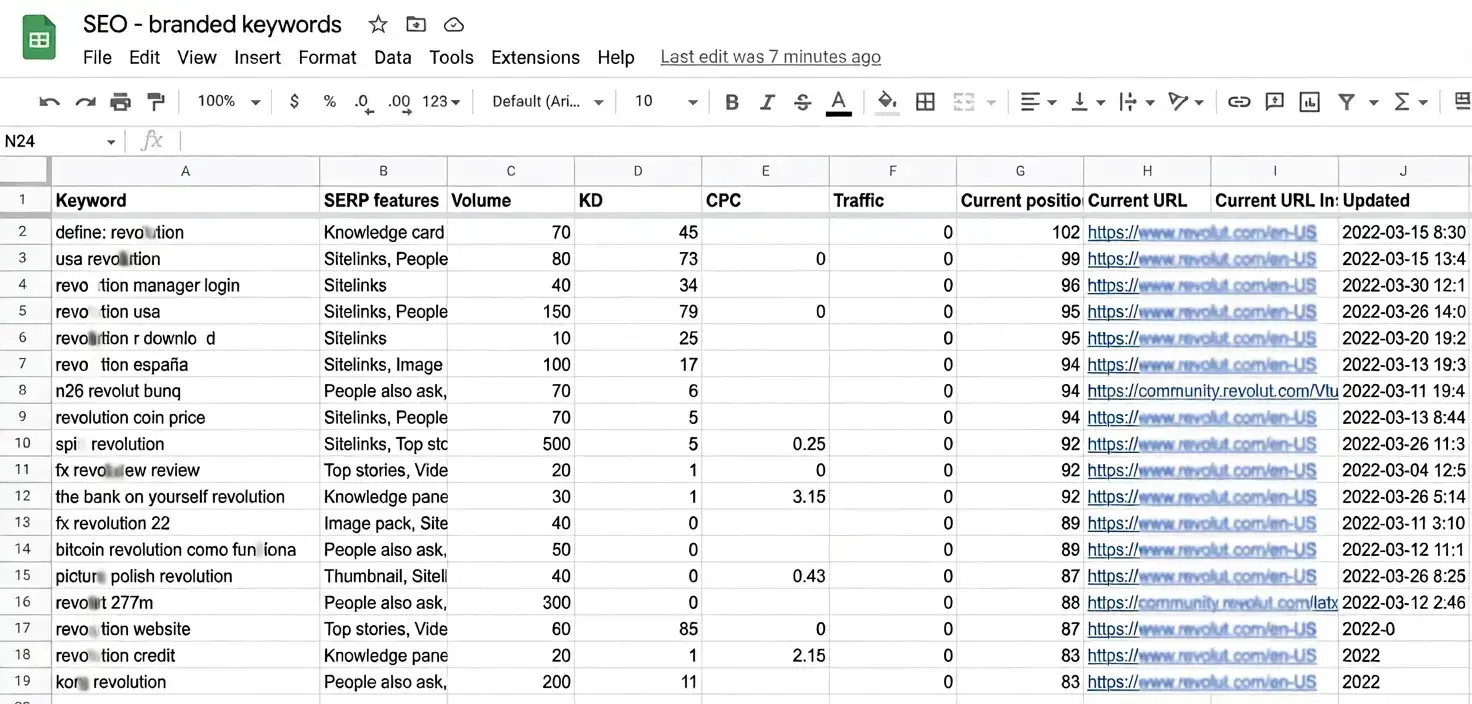Insert a chart
The image size is (1472, 704).
[x=1309, y=101]
